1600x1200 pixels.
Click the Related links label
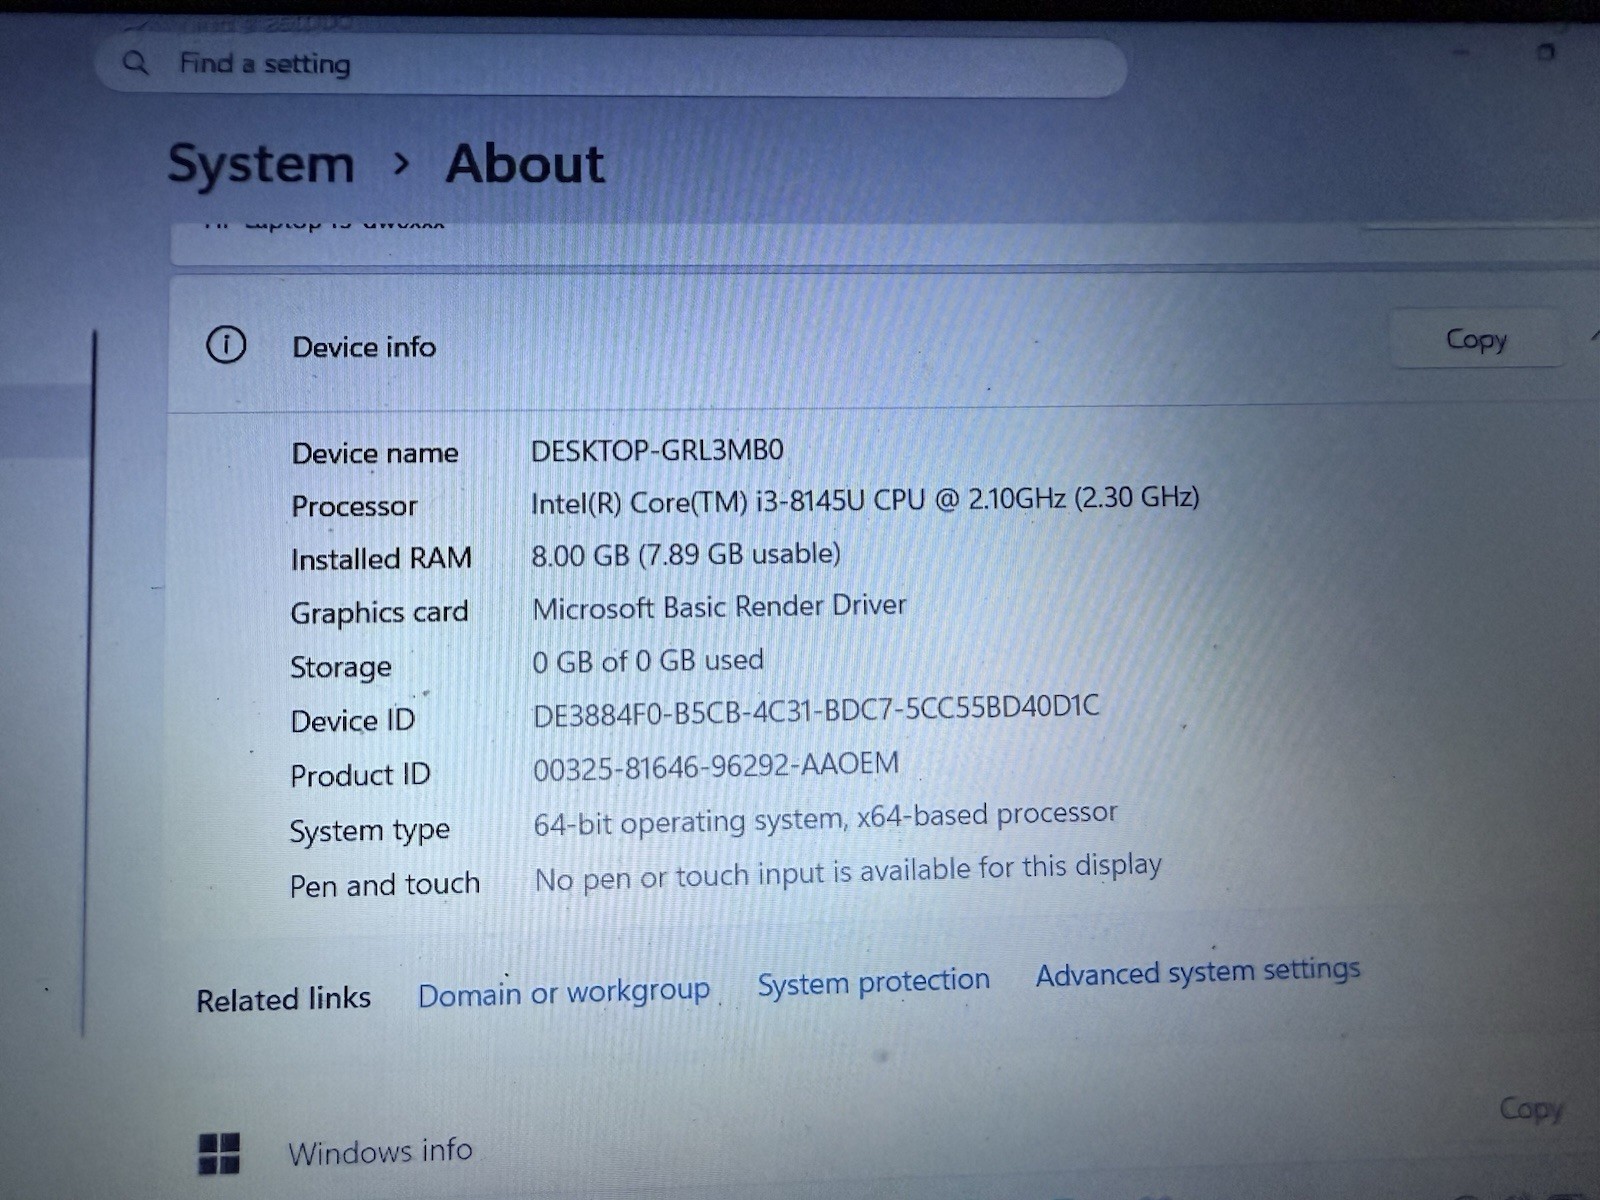[283, 999]
